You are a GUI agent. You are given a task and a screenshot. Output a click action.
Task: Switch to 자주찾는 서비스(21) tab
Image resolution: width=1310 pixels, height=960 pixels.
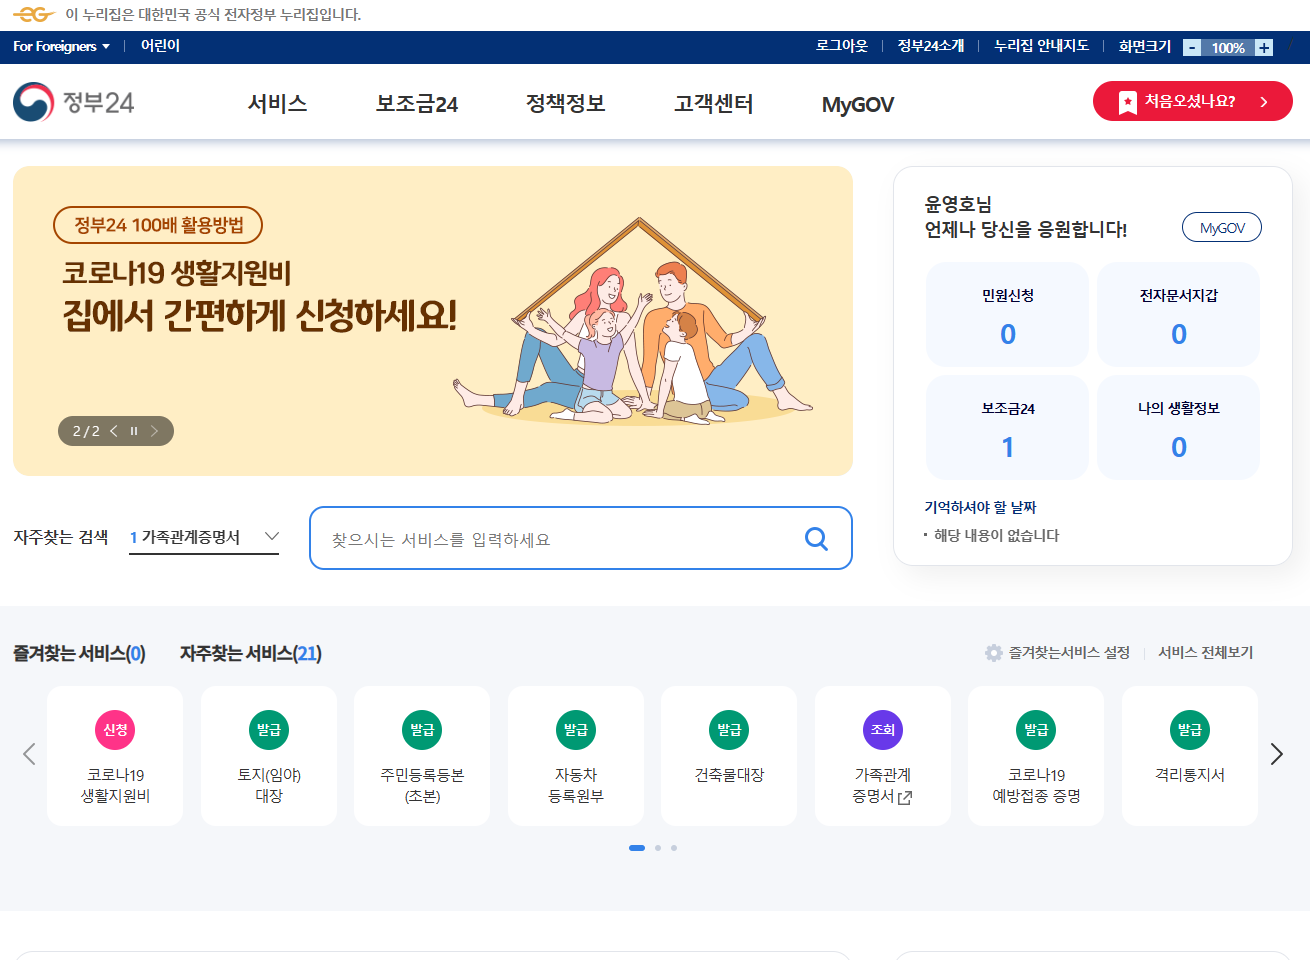(x=251, y=654)
